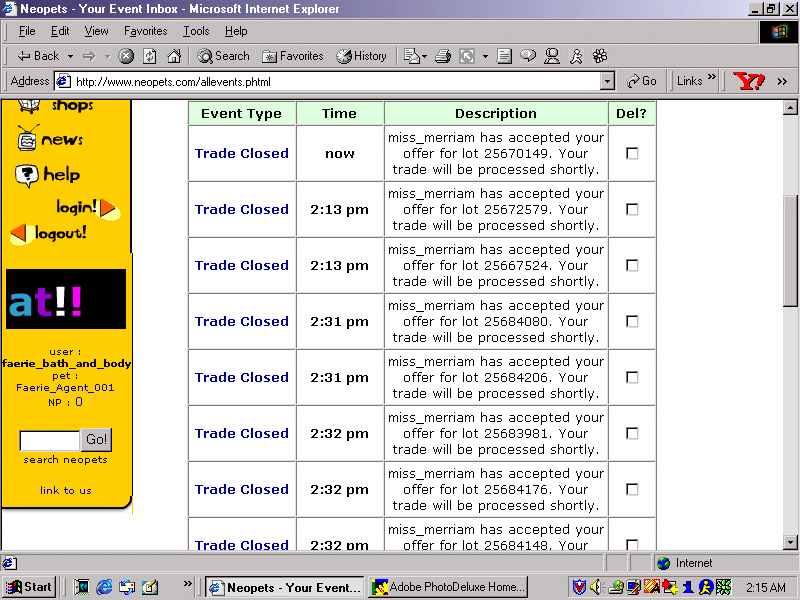
Task: Open the Tools menu
Action: [196, 31]
